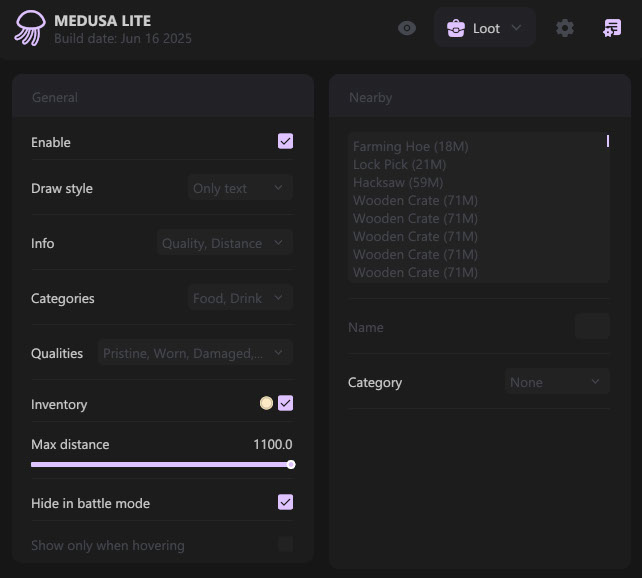This screenshot has height=578, width=642.
Task: Select Farming Hoe (18M) in Nearby list
Action: point(411,147)
